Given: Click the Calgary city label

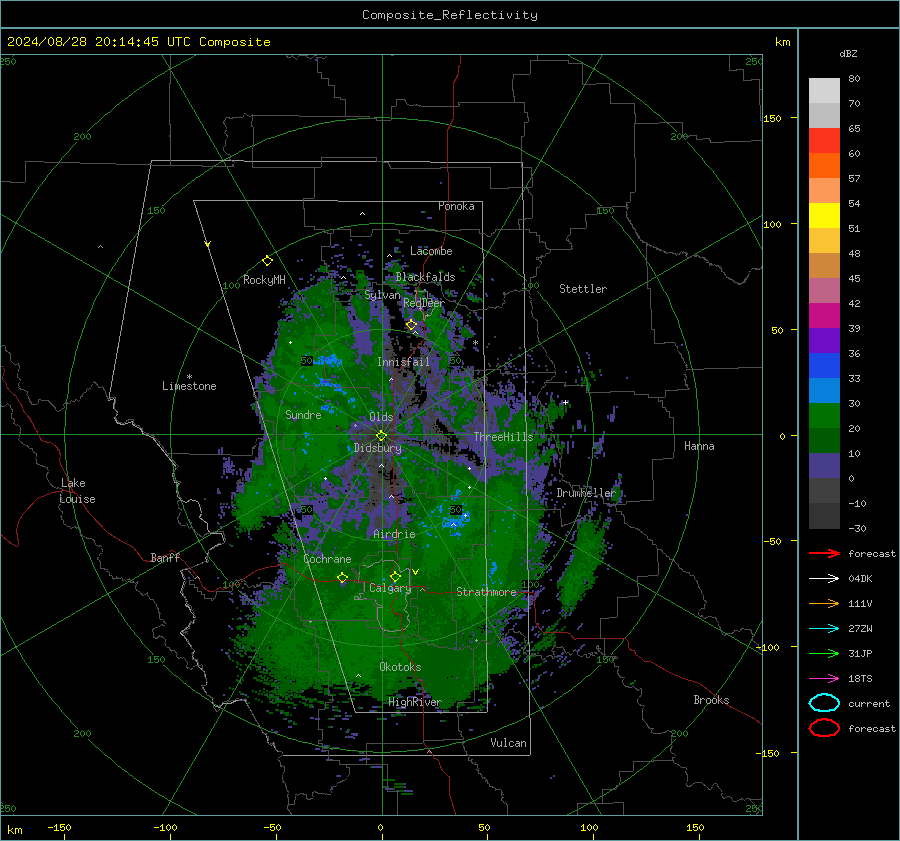Looking at the screenshot, I should (390, 588).
